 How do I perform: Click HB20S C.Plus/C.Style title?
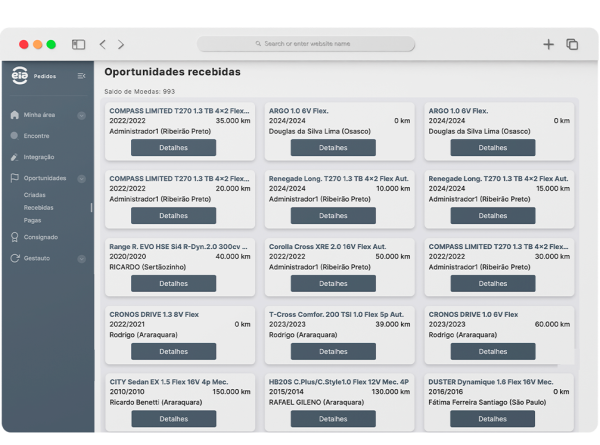click(339, 382)
